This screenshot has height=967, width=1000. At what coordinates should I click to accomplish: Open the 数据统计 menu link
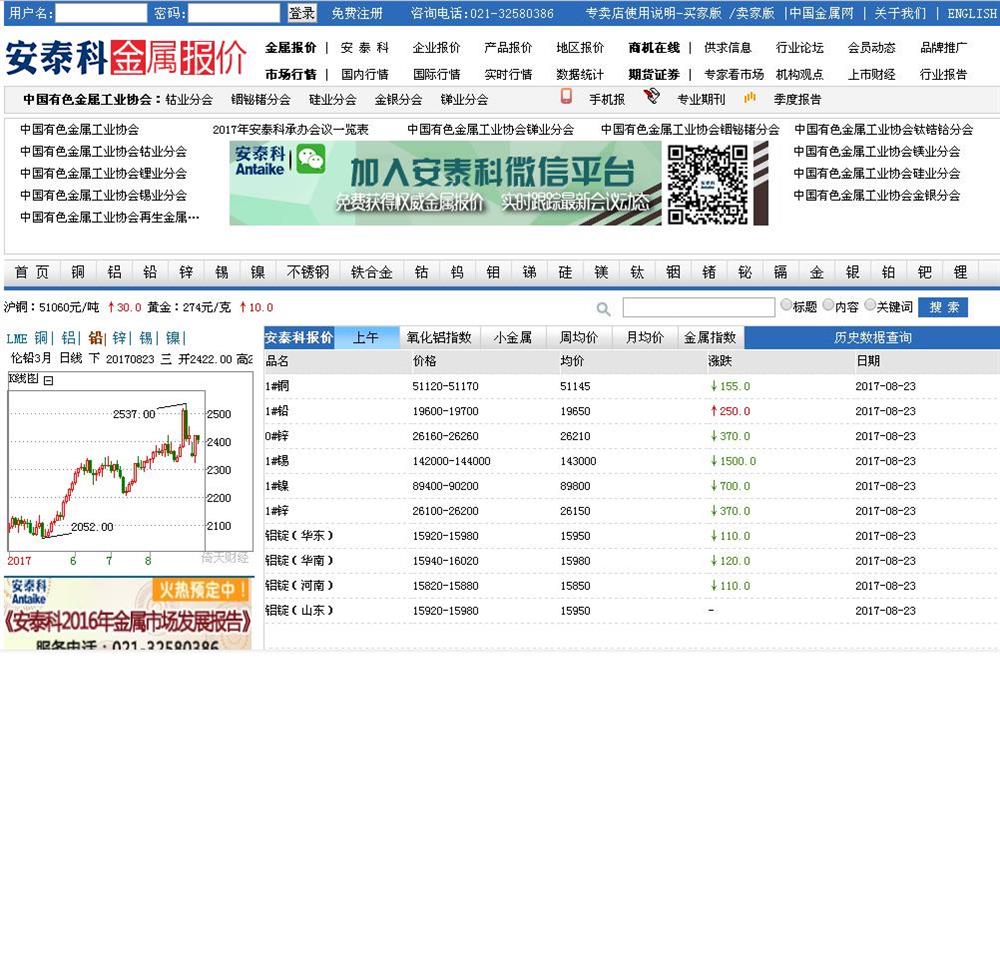click(x=580, y=75)
